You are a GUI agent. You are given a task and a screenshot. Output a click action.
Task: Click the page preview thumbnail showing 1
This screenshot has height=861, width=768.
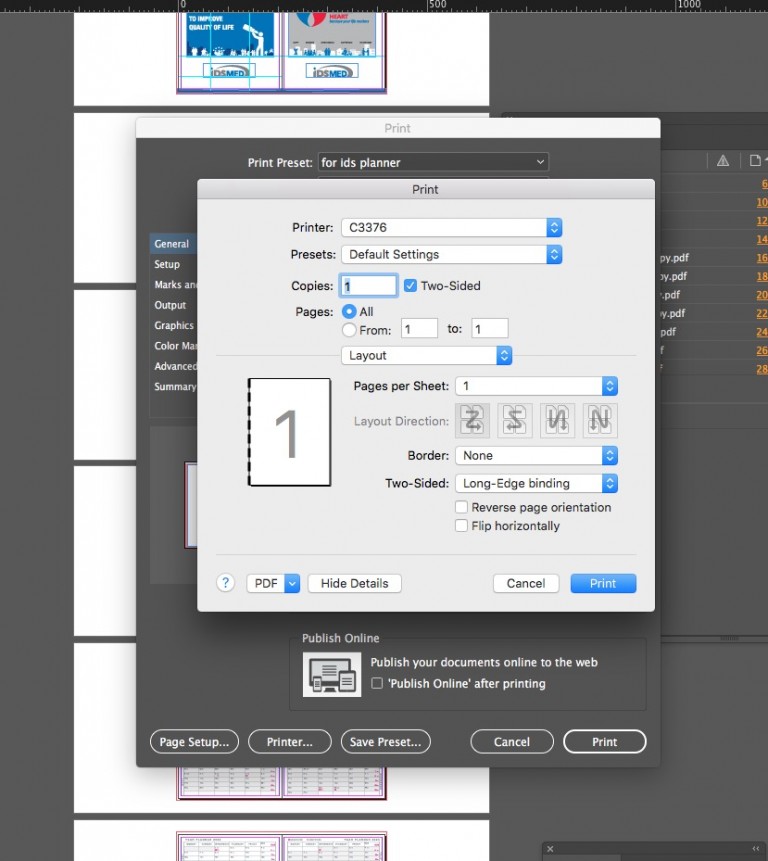[x=289, y=433]
